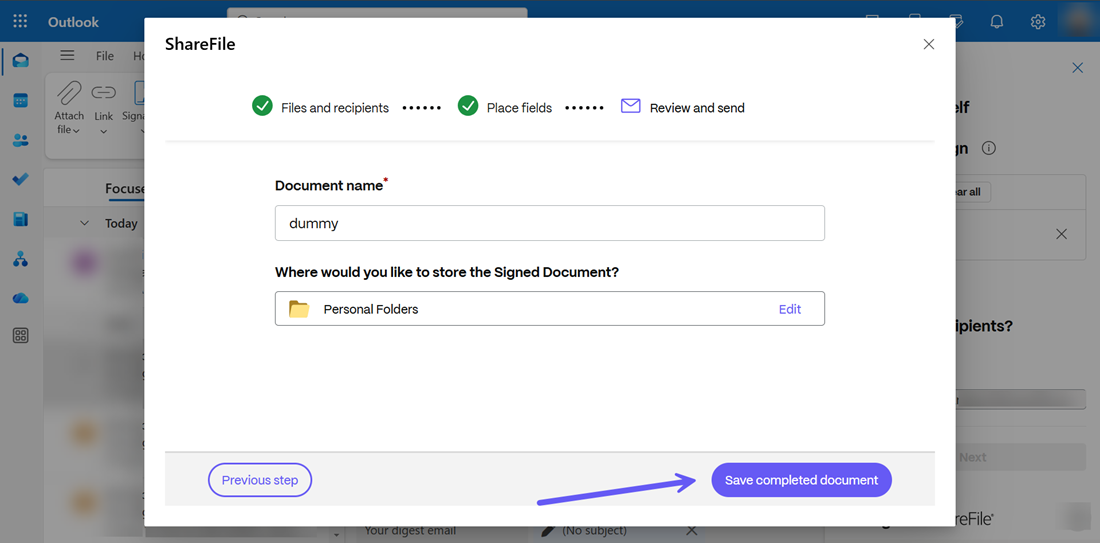Open the Outlook settings gear

point(1038,22)
